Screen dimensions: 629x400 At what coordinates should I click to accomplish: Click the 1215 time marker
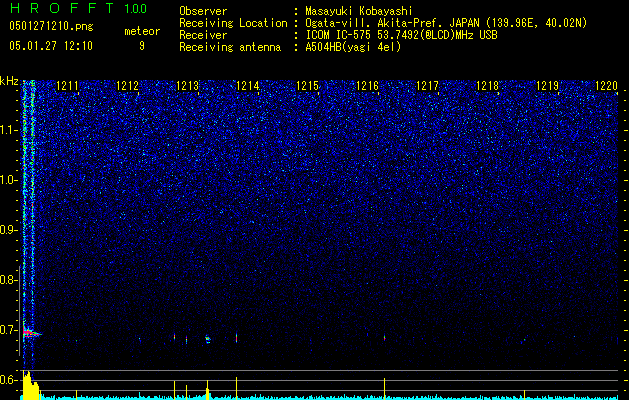coord(307,86)
